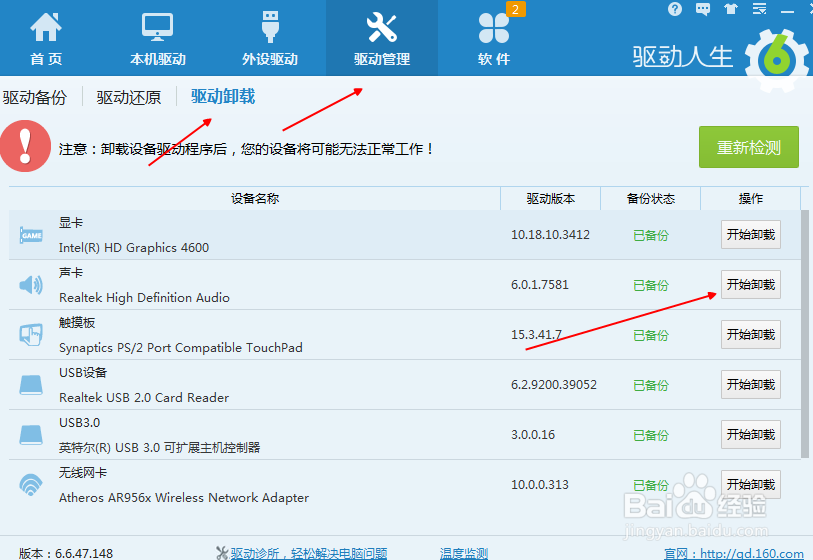
Task: Click the gear logo with number 6
Action: [777, 59]
